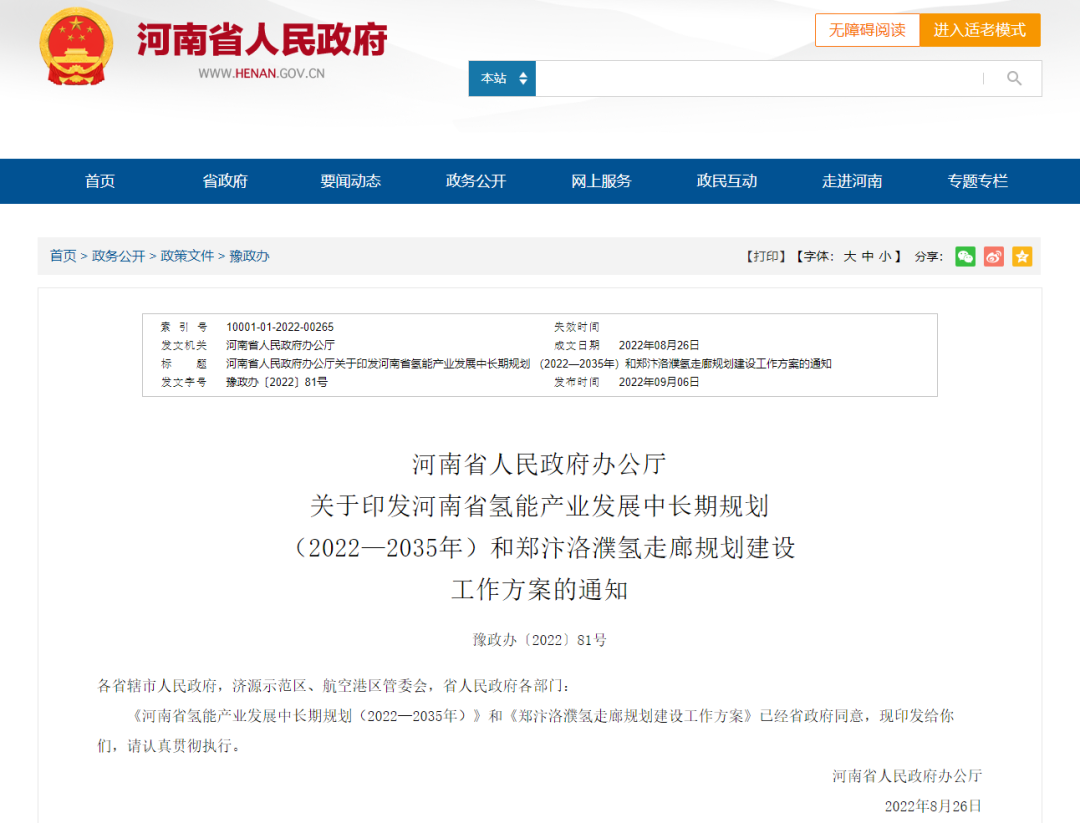1080x823 pixels.
Task: Click the WWW.HENAN.GOV.CN site address text
Action: (262, 74)
